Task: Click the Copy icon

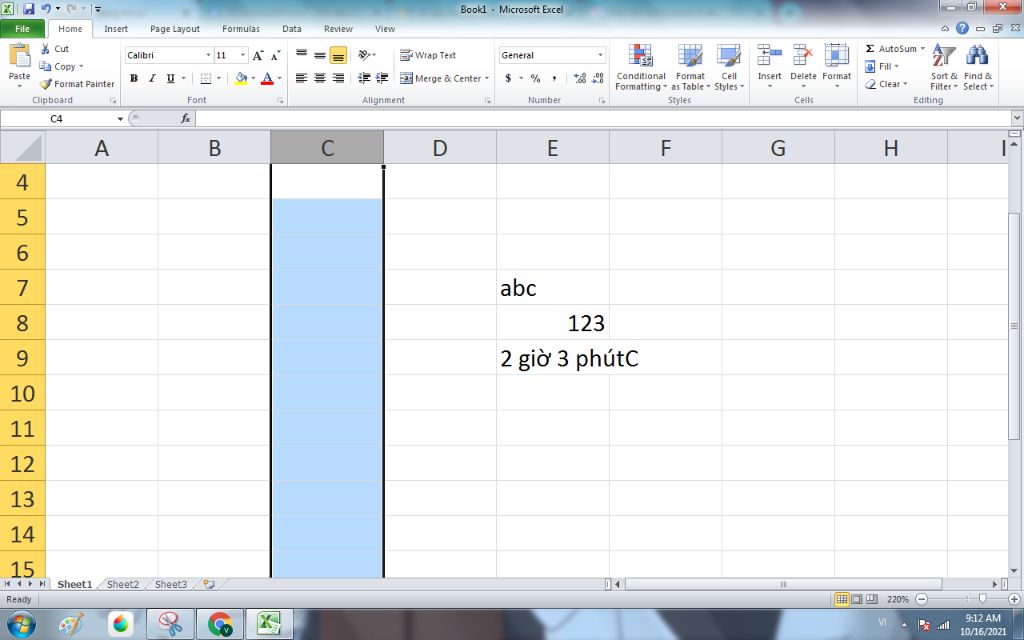Action: coord(45,66)
